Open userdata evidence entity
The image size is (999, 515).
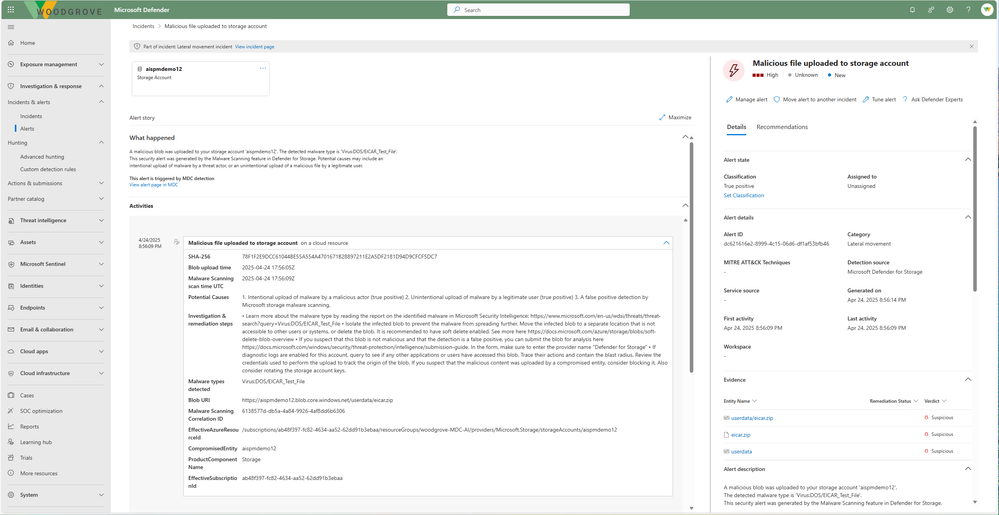pos(742,451)
